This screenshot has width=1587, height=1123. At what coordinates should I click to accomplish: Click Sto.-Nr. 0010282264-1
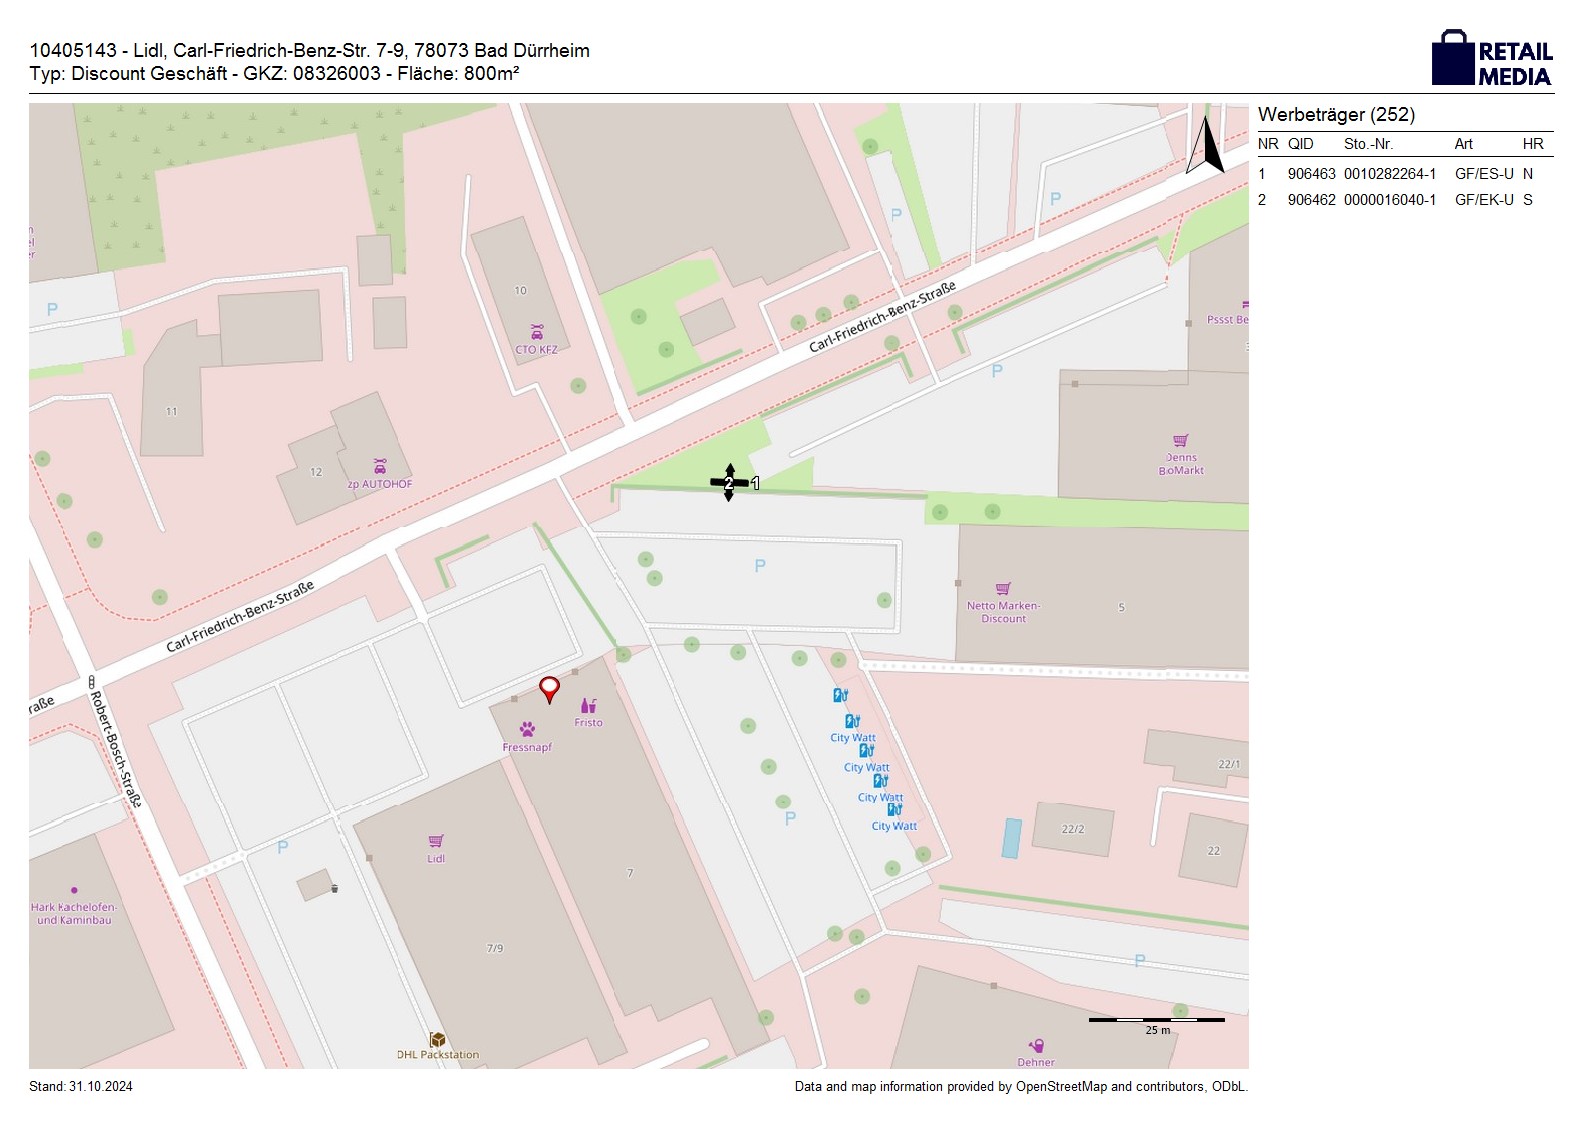[x=1390, y=174]
